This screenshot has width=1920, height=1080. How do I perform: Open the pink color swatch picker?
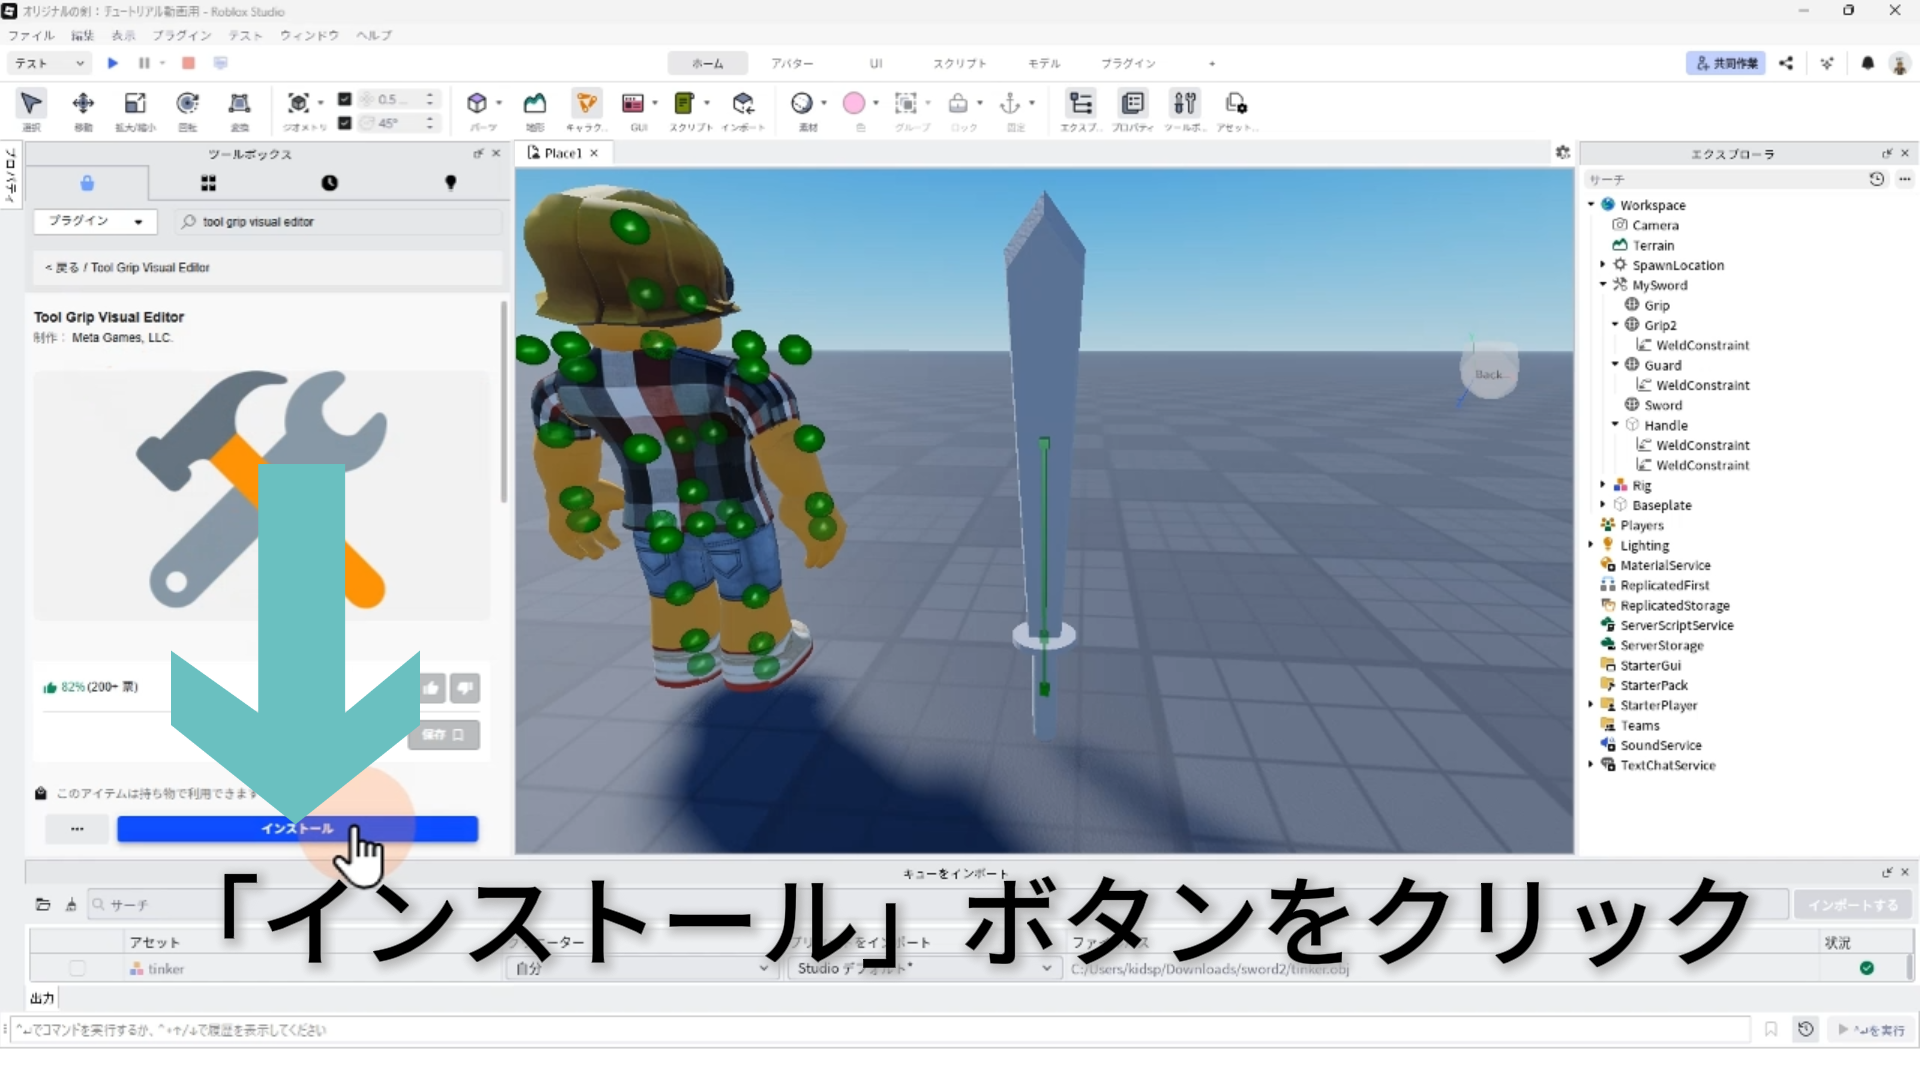tap(854, 103)
